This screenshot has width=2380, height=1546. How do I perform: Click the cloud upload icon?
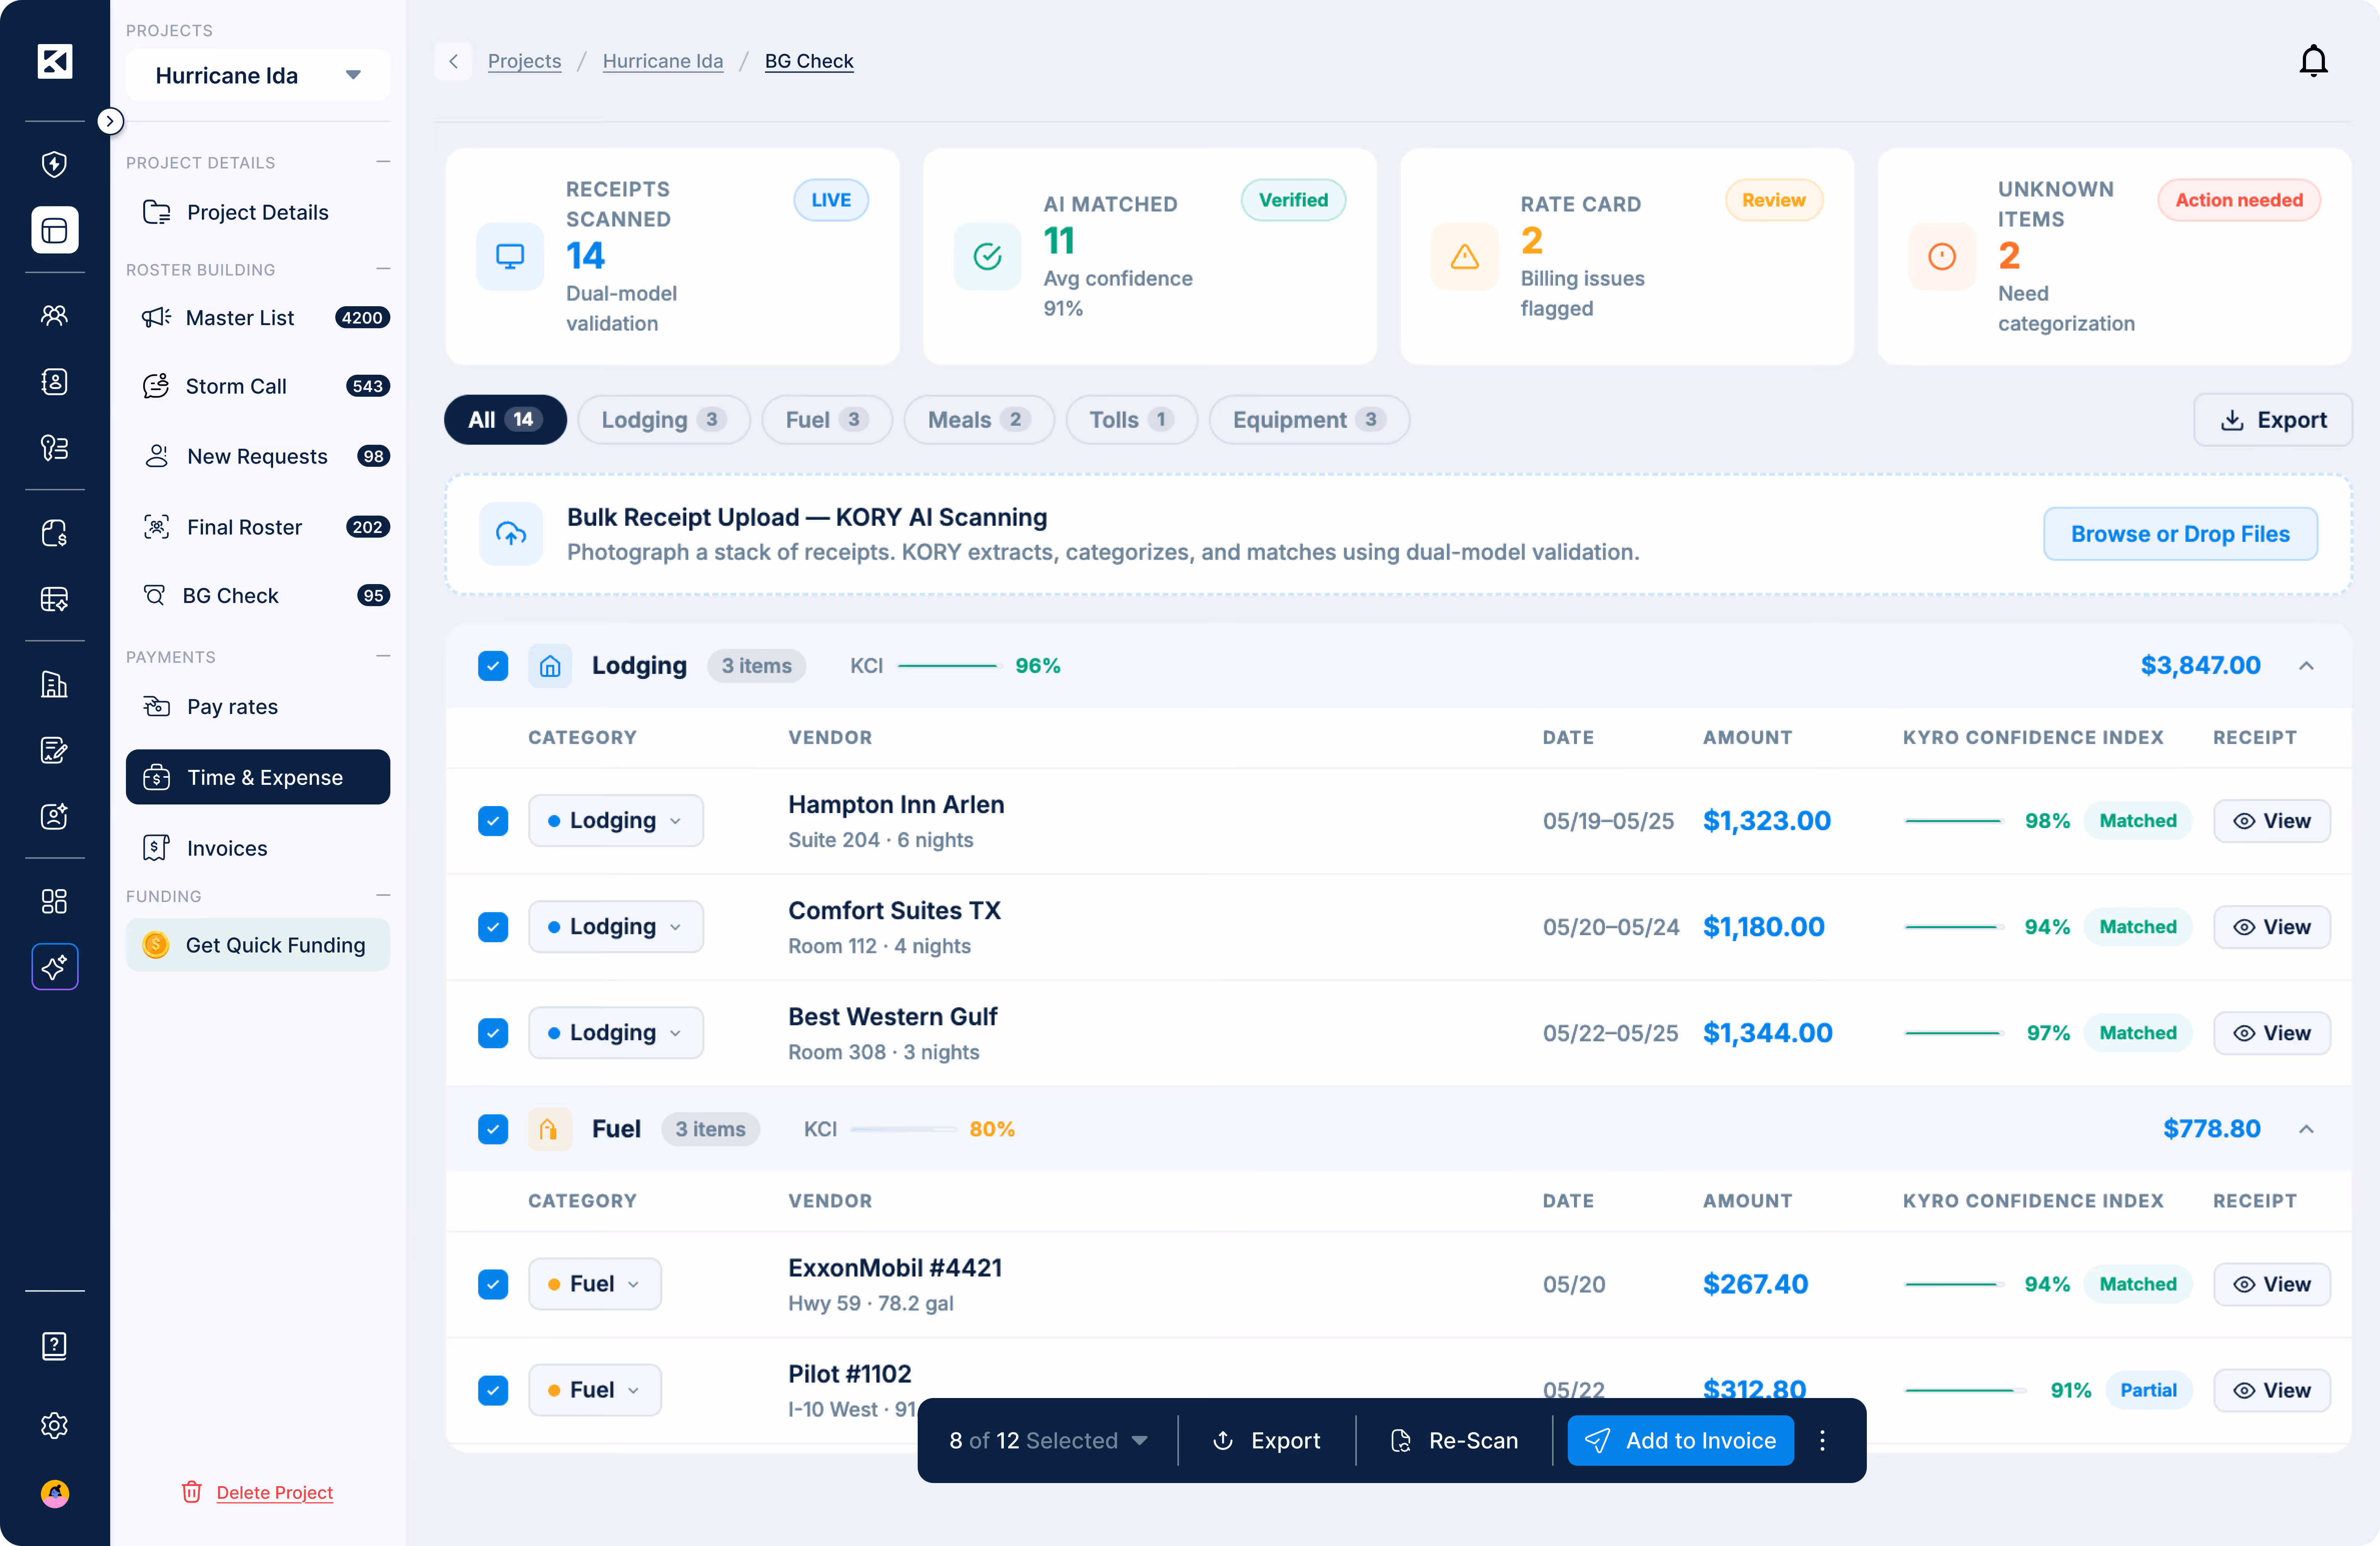point(511,534)
